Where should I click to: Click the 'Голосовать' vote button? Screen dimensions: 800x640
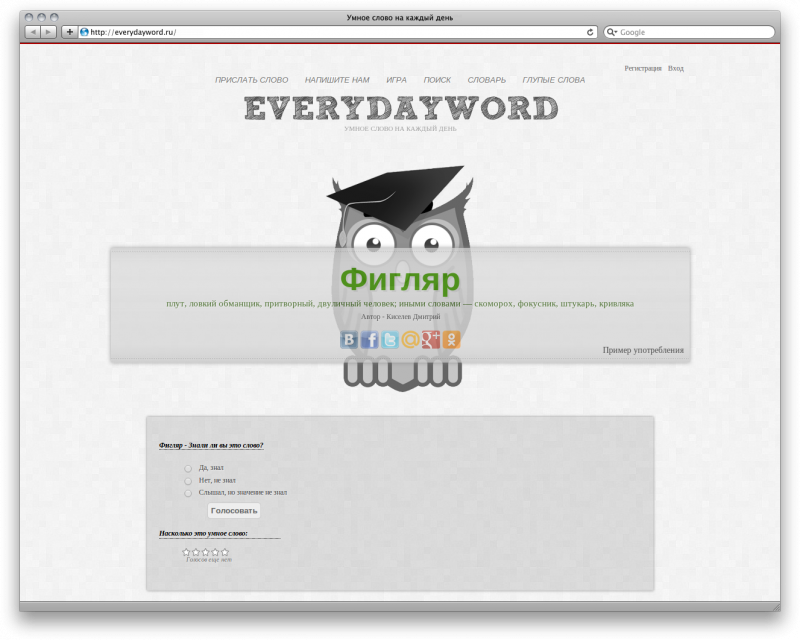click(x=234, y=510)
